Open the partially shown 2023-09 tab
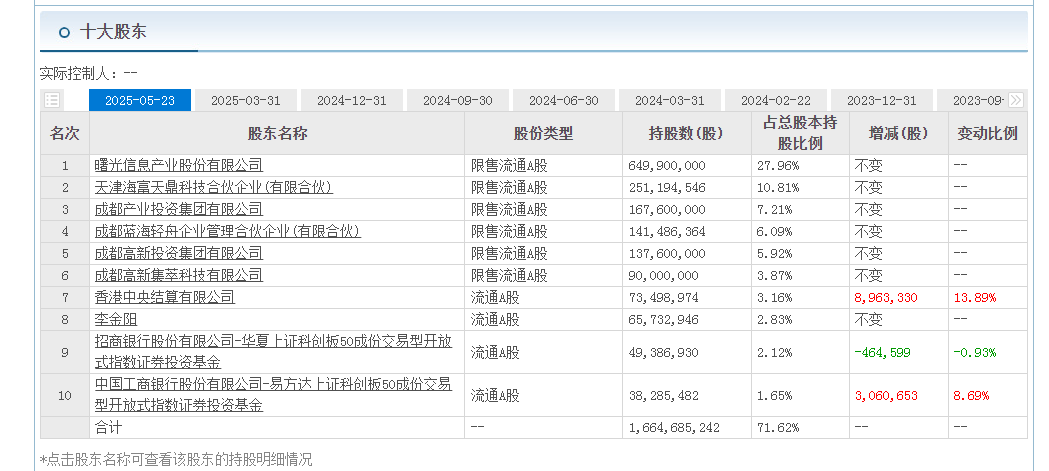Viewport: 1049px width, 471px height. point(972,100)
